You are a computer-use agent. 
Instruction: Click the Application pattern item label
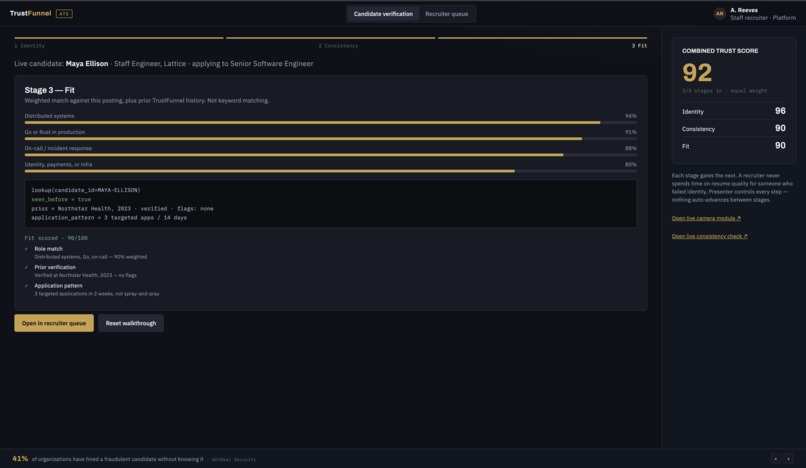[58, 286]
